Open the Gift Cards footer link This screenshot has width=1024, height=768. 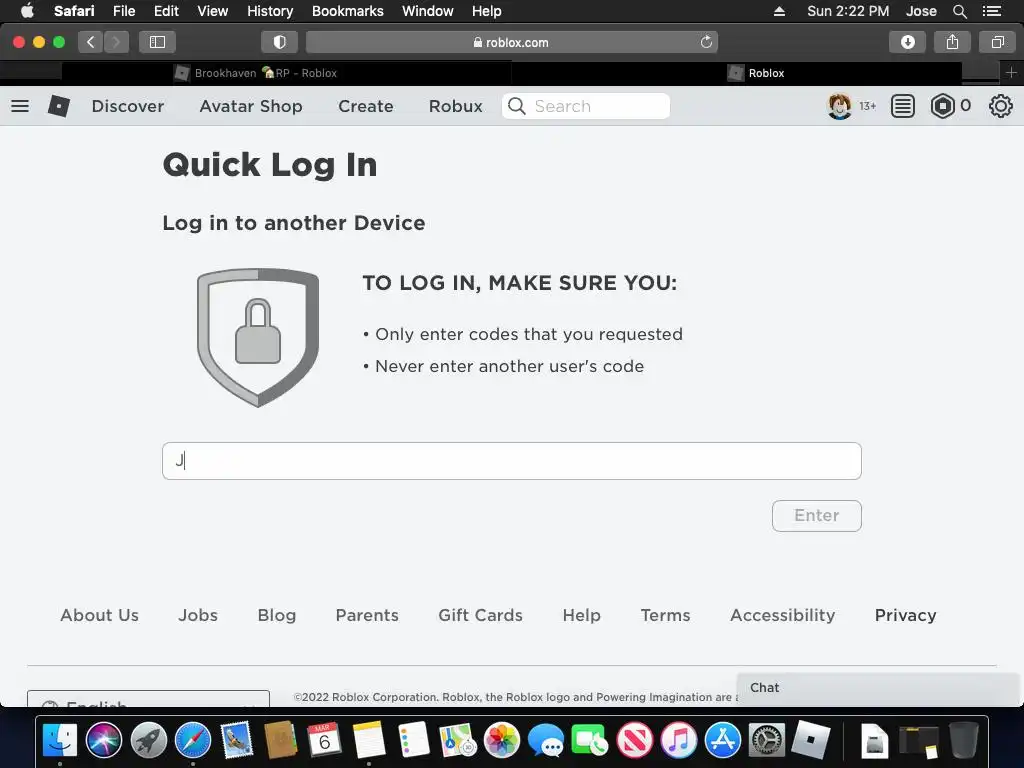pos(480,615)
